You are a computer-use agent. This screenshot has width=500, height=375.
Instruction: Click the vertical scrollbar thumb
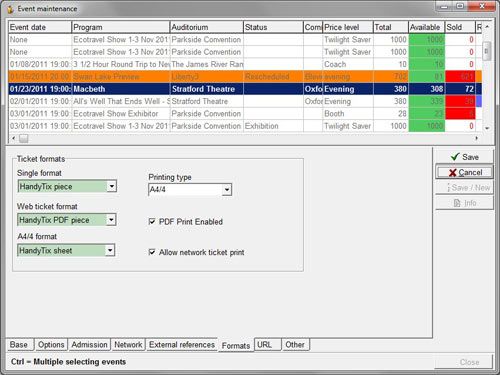click(x=487, y=51)
